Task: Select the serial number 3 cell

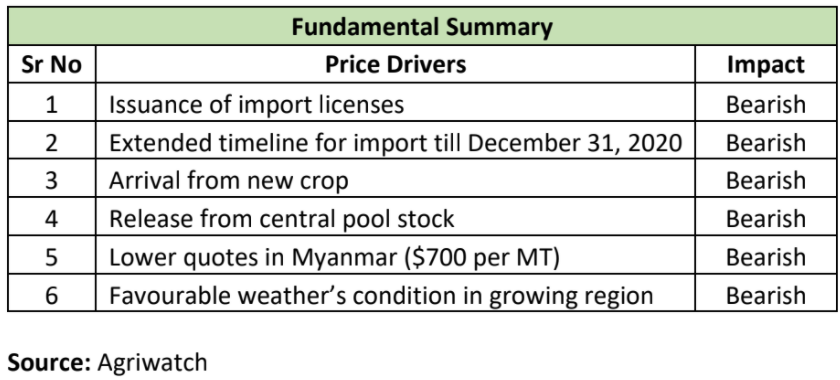Action: click(51, 178)
